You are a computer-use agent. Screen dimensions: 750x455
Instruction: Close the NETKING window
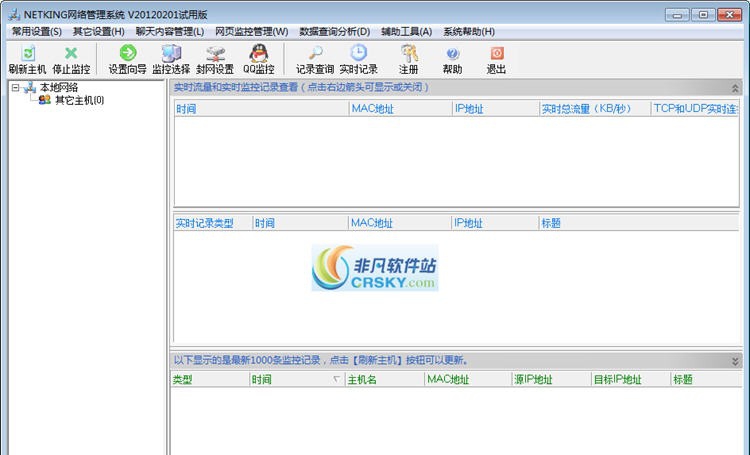[x=729, y=15]
